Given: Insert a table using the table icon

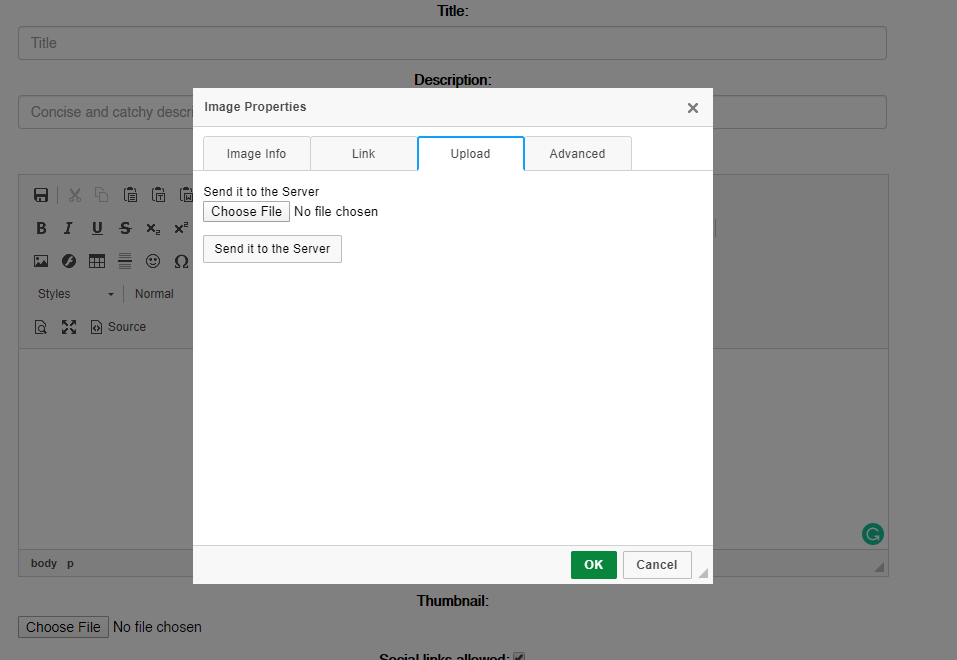Looking at the screenshot, I should tap(97, 261).
